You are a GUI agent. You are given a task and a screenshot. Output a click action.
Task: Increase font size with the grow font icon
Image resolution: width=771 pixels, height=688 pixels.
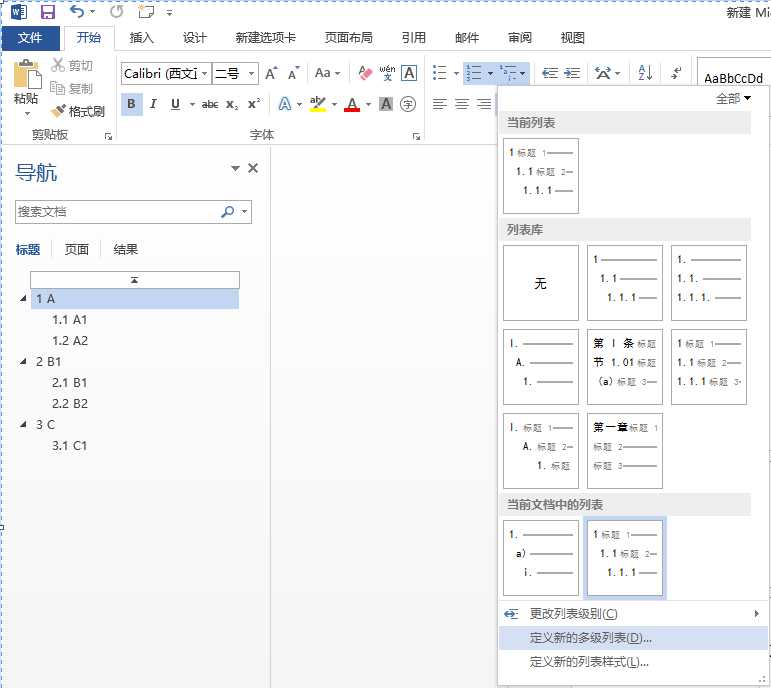(271, 74)
